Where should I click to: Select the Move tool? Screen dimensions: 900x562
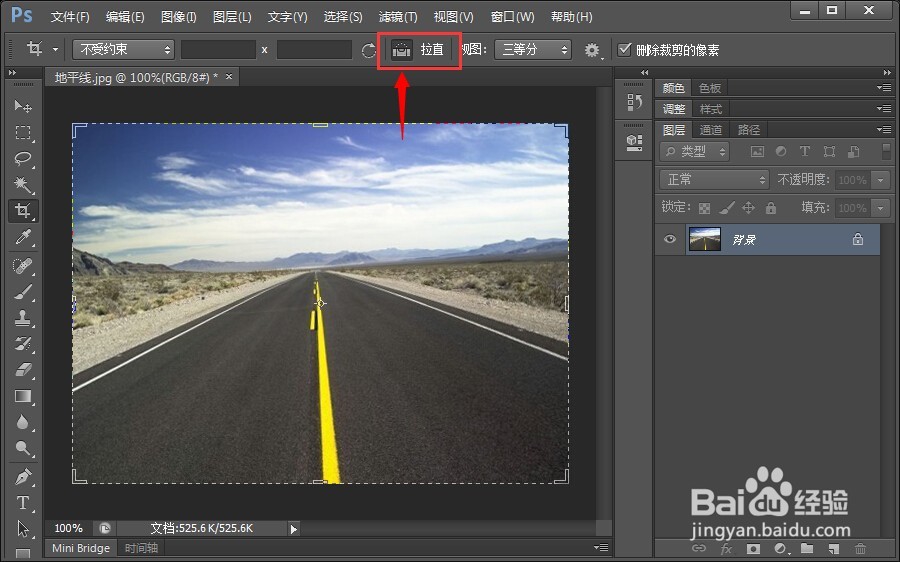pos(23,106)
